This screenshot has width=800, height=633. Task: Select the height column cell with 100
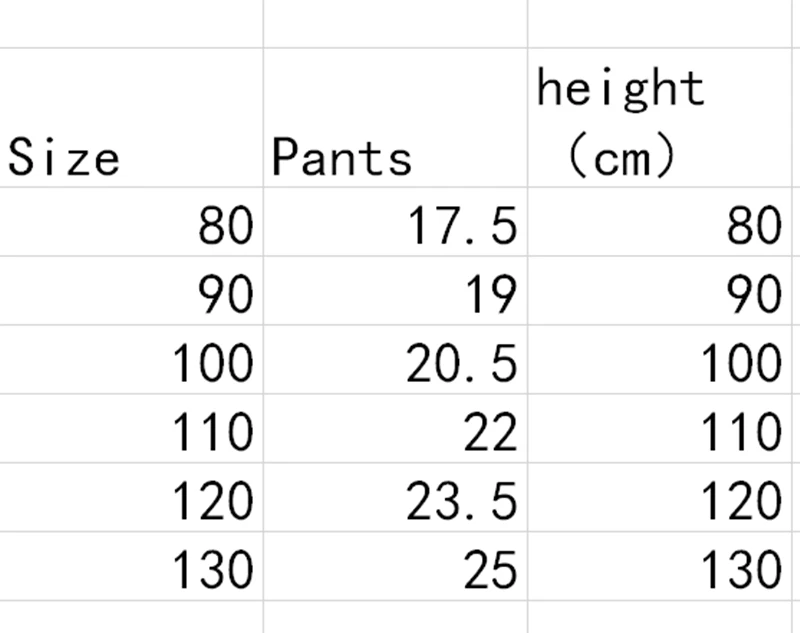[x=659, y=360]
